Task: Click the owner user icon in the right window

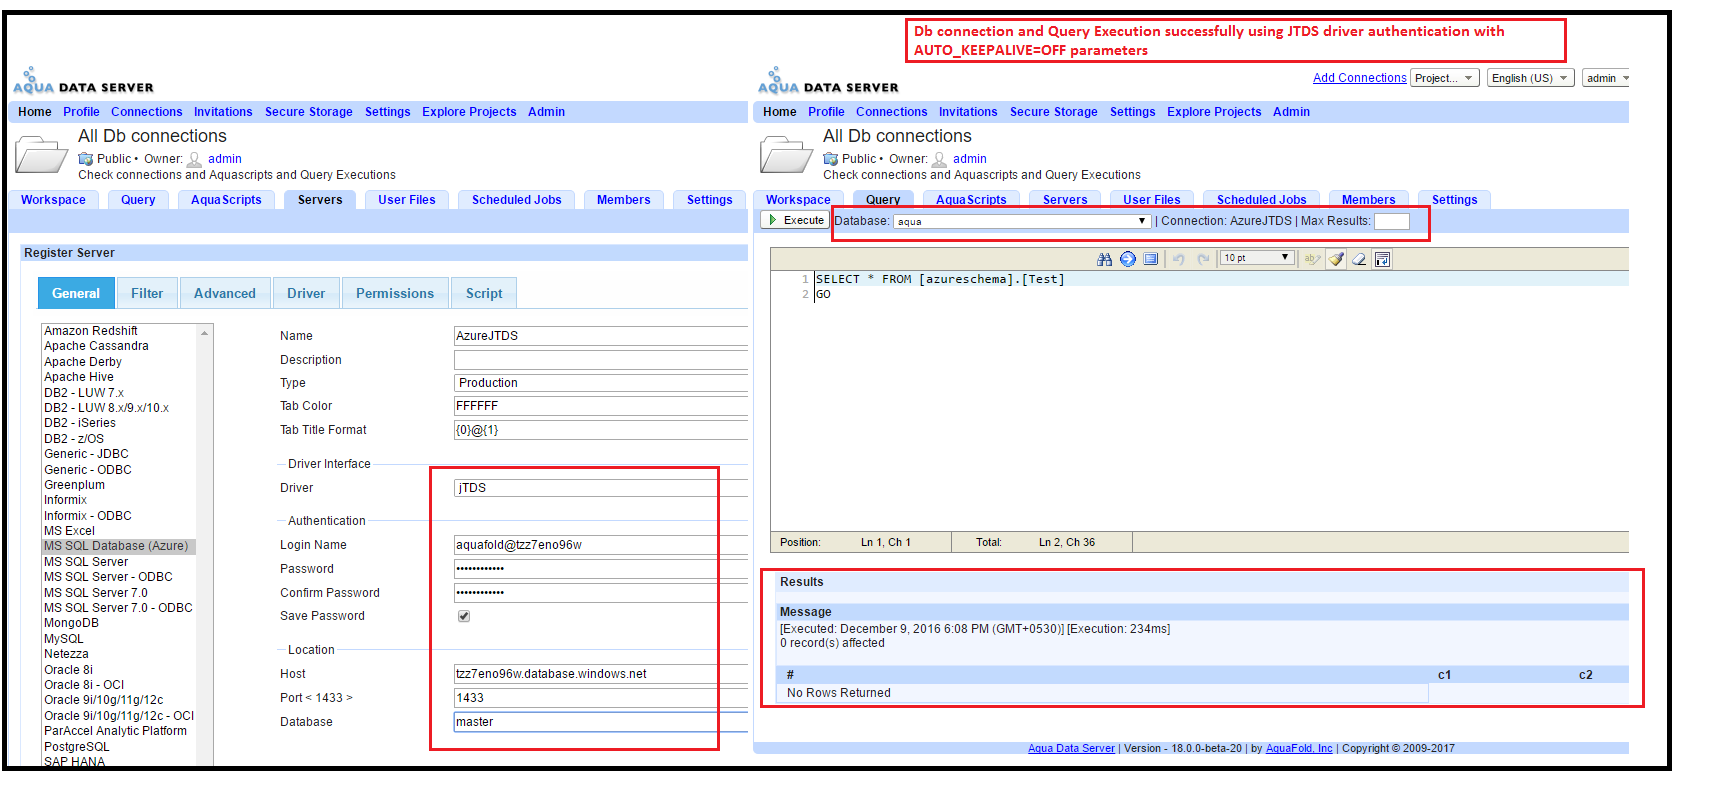Action: 940,159
